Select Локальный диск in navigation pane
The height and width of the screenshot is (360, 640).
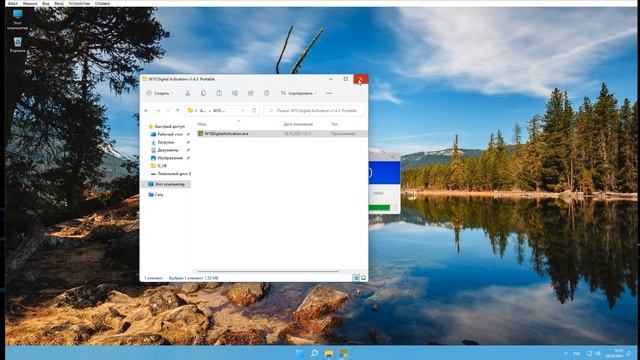click(x=171, y=173)
